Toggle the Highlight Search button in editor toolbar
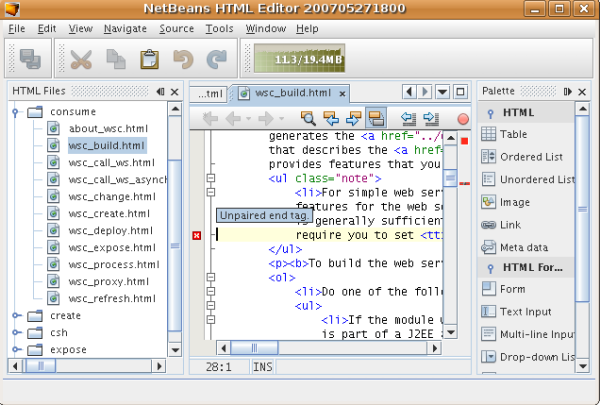This screenshot has width=600, height=405. (377, 118)
